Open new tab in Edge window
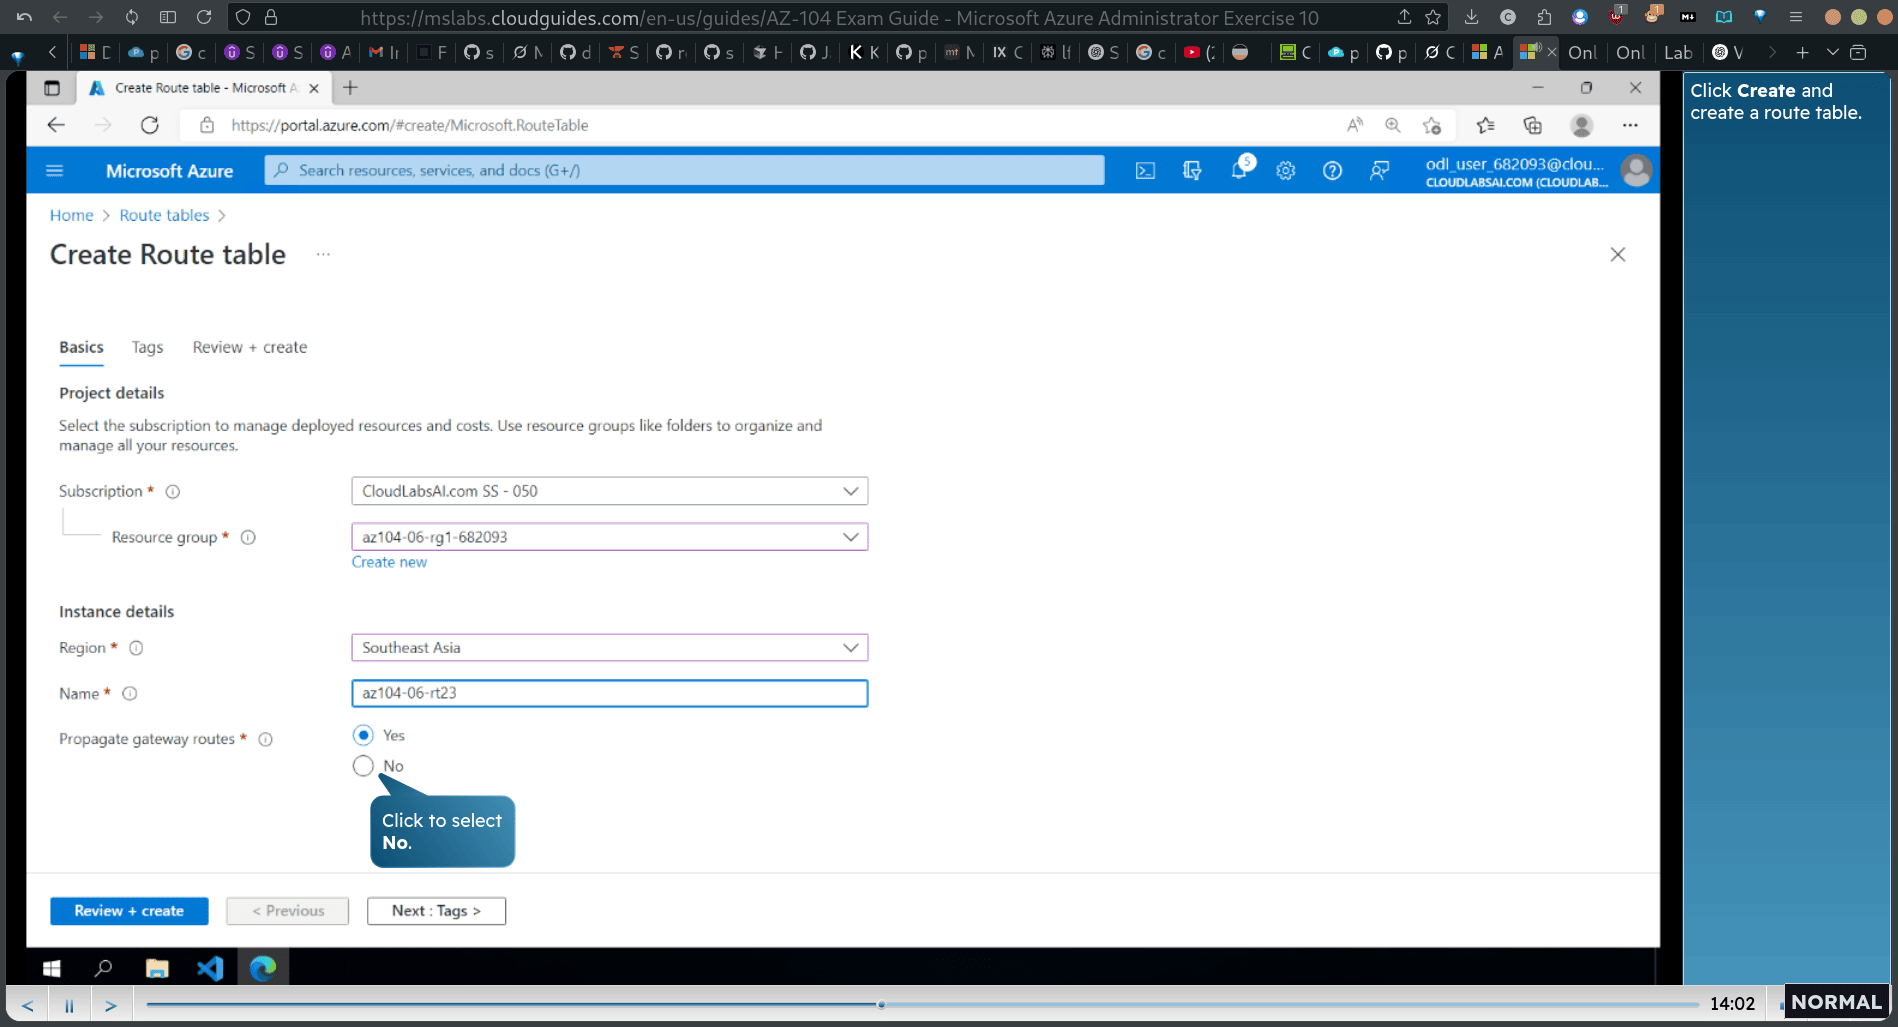Viewport: 1898px width, 1027px height. point(350,88)
